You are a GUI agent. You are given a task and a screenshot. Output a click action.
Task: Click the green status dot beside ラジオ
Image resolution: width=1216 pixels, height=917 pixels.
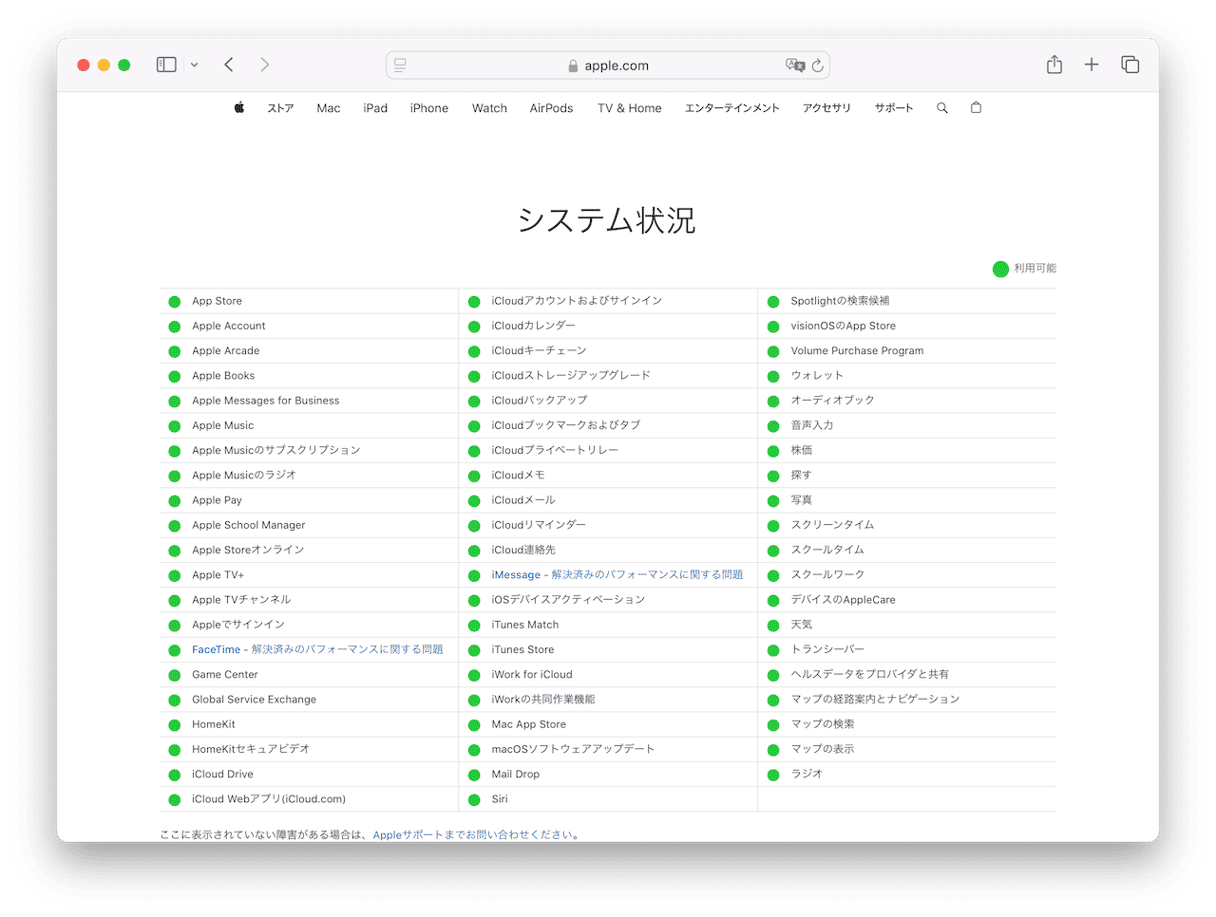click(773, 774)
